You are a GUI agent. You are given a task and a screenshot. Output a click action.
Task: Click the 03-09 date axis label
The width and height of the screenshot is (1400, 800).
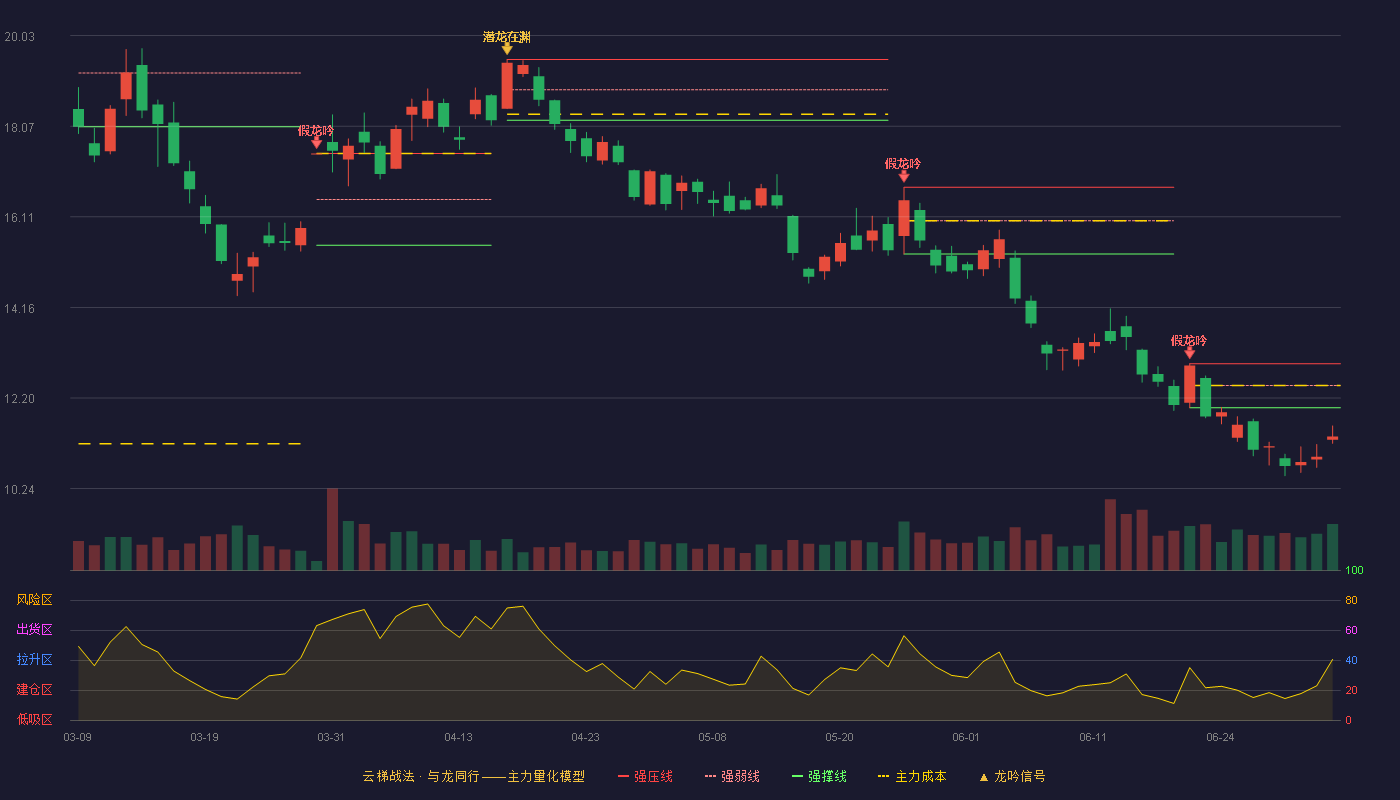click(x=77, y=737)
